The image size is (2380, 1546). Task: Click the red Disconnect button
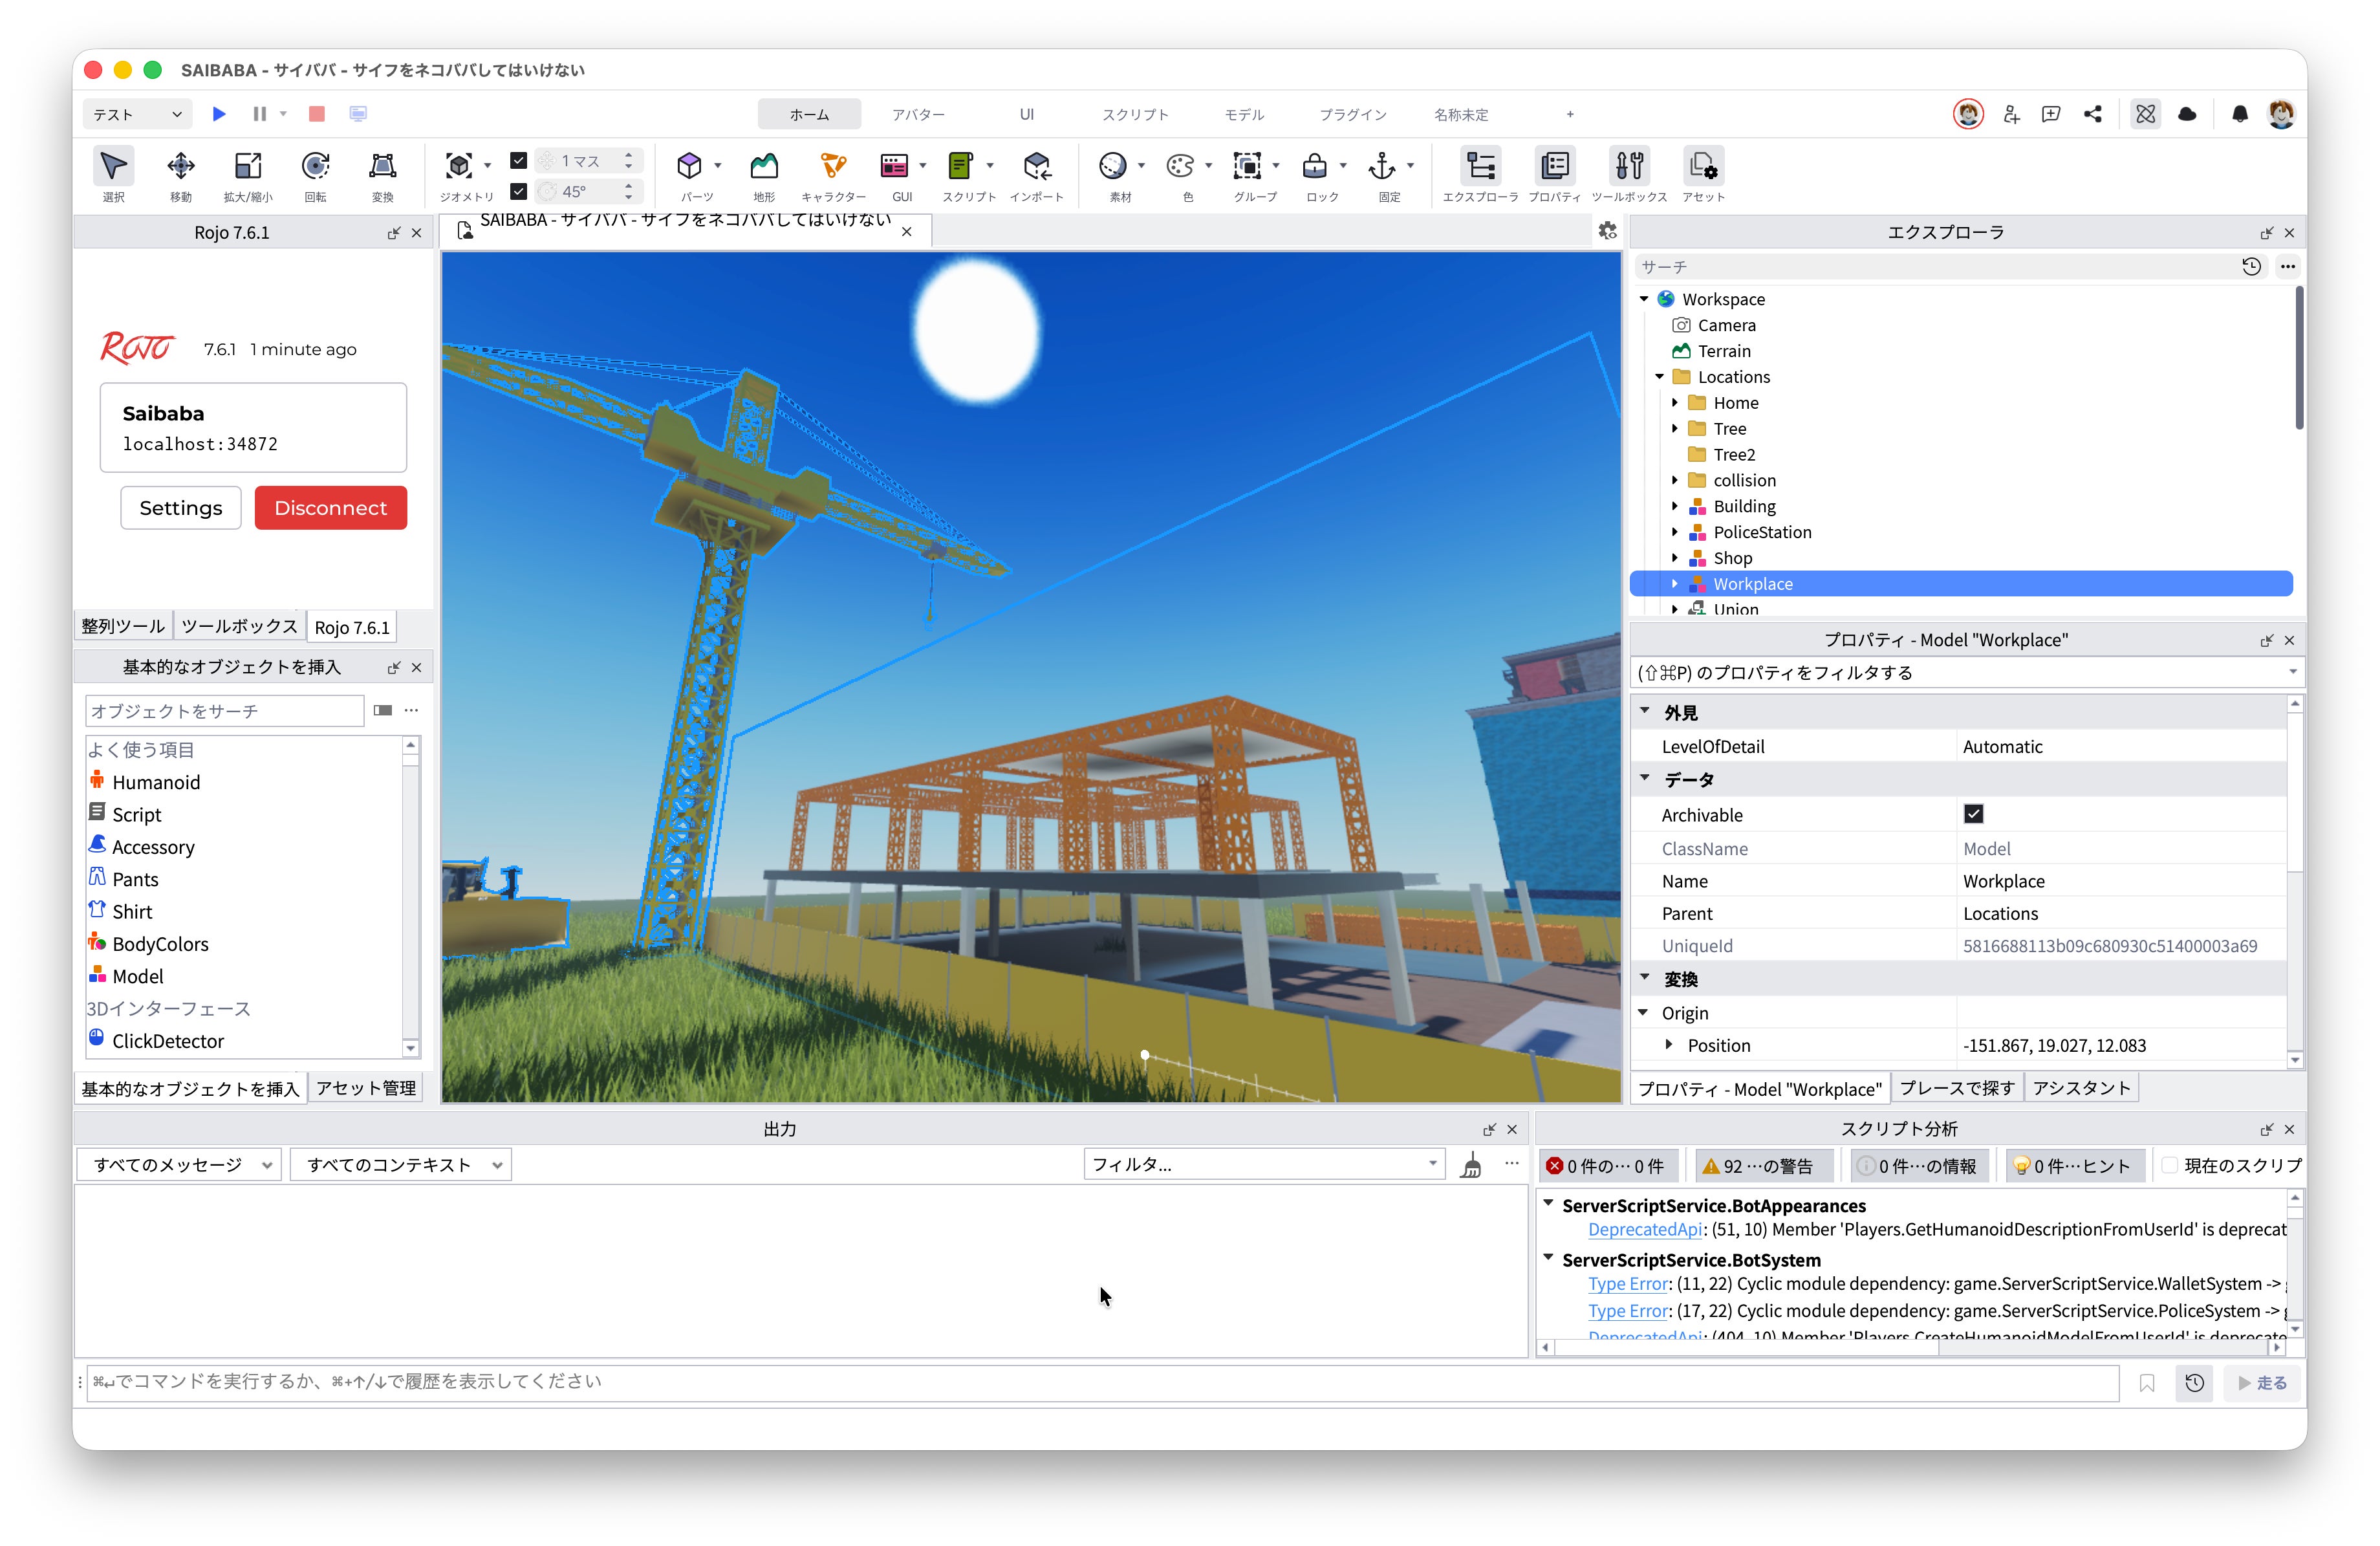coord(331,508)
